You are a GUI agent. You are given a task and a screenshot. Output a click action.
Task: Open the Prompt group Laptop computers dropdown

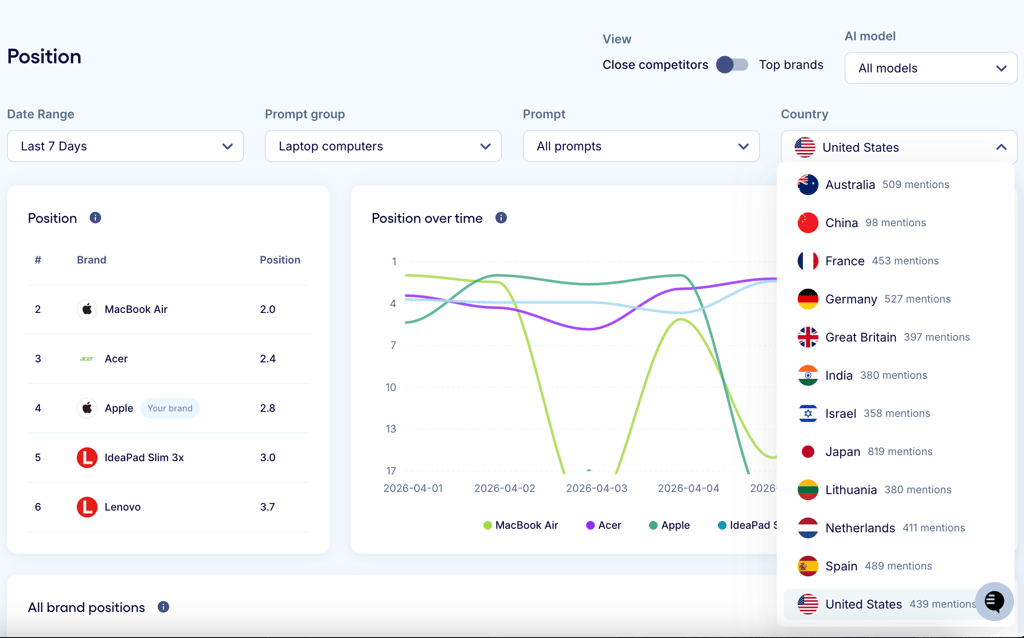pyautogui.click(x=383, y=146)
